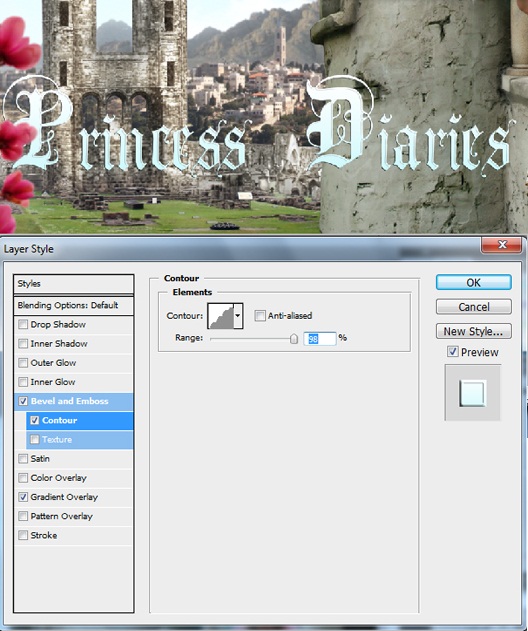Open the Styles presets list entry

[x=73, y=284]
